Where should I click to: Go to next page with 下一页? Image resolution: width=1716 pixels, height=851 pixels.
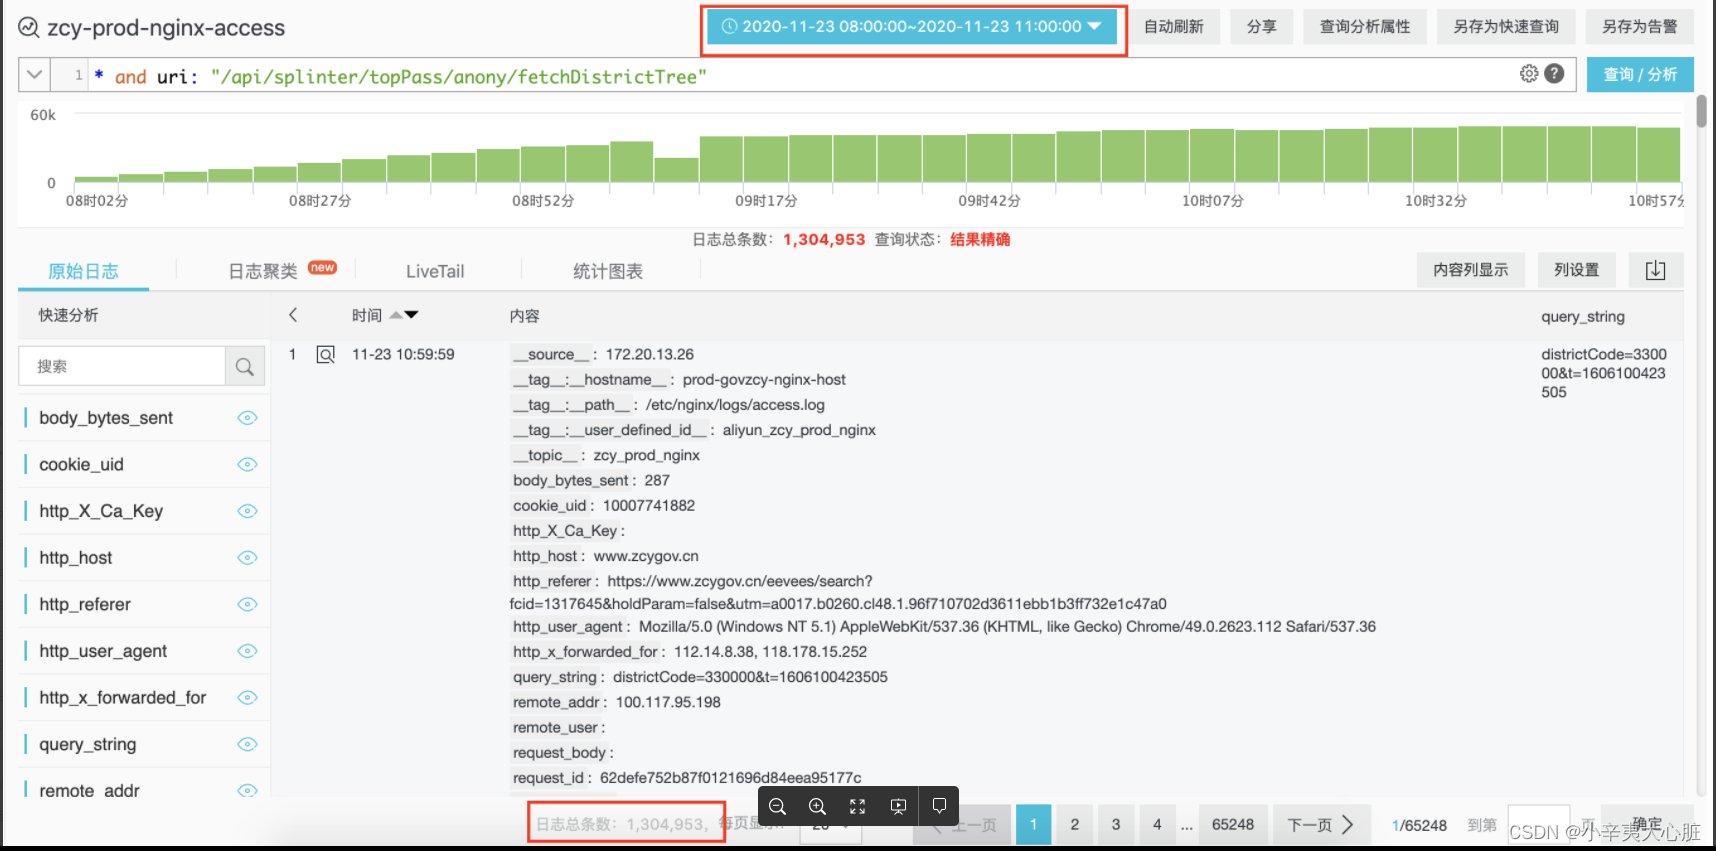[1320, 825]
